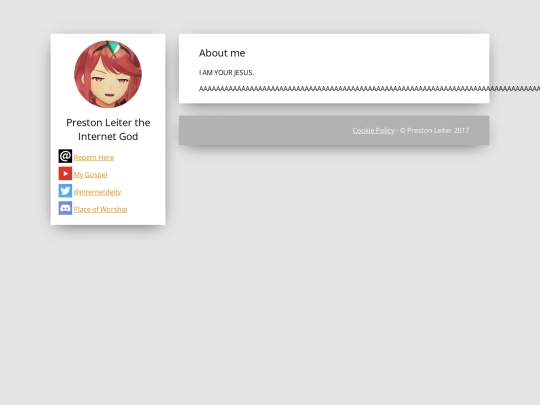
Task: Click the I AM YOUR JESUS. text
Action: (x=226, y=73)
